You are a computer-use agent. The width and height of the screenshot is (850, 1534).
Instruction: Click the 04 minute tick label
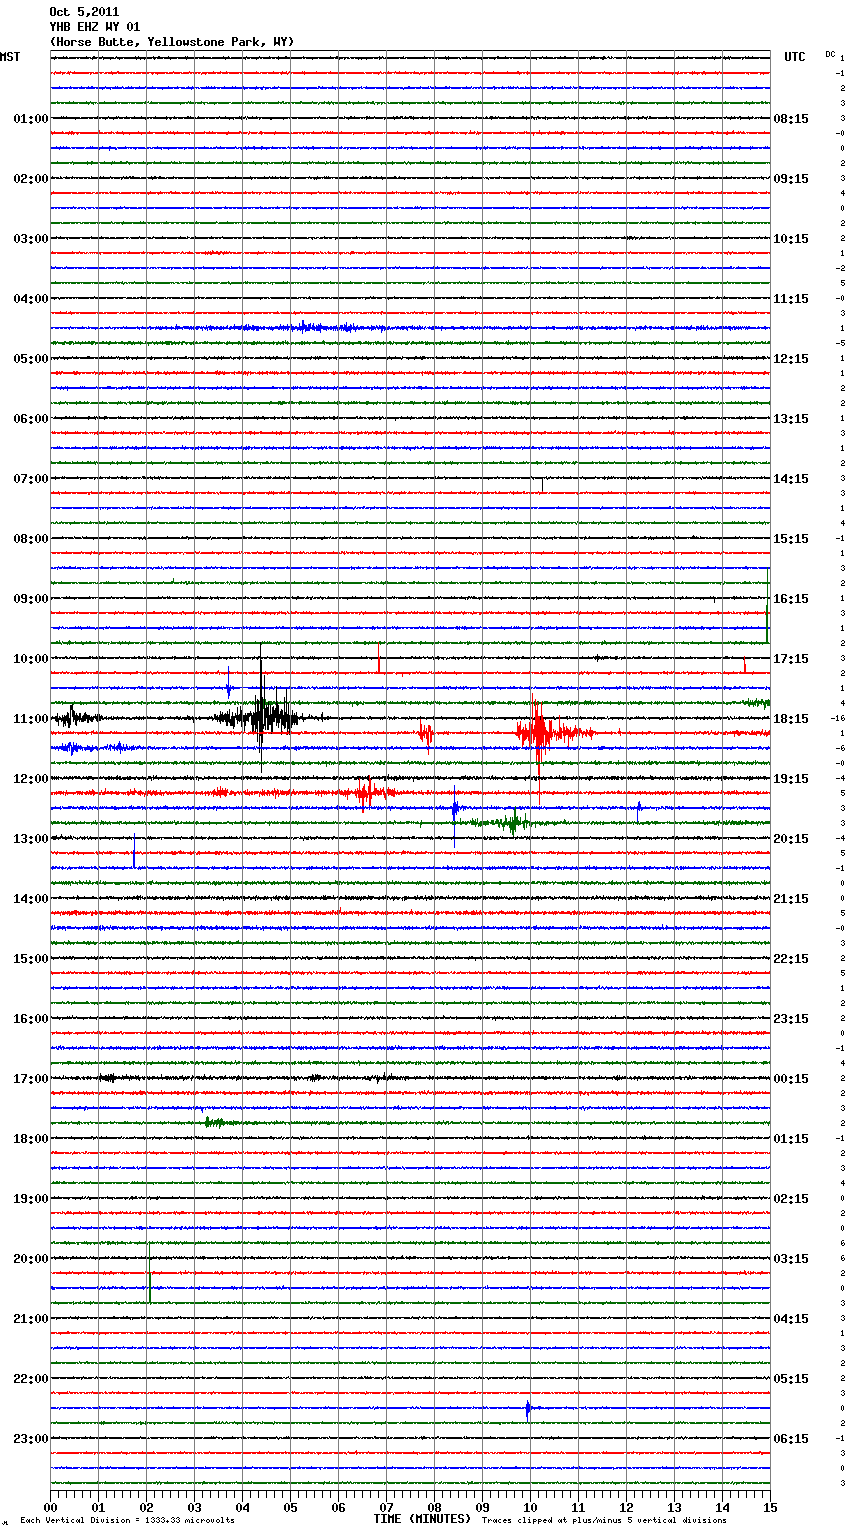click(x=242, y=1507)
